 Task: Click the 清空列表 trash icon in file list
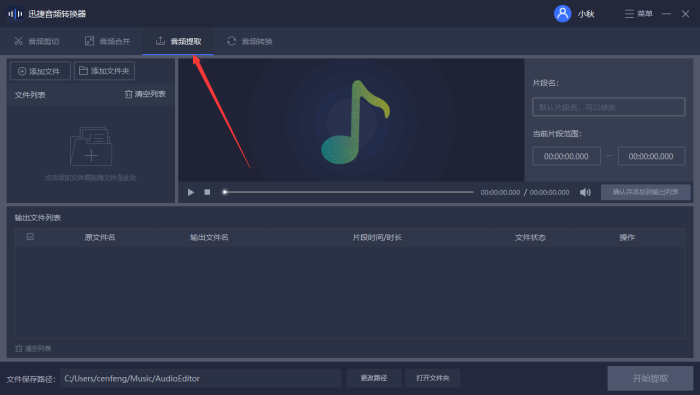(x=129, y=94)
